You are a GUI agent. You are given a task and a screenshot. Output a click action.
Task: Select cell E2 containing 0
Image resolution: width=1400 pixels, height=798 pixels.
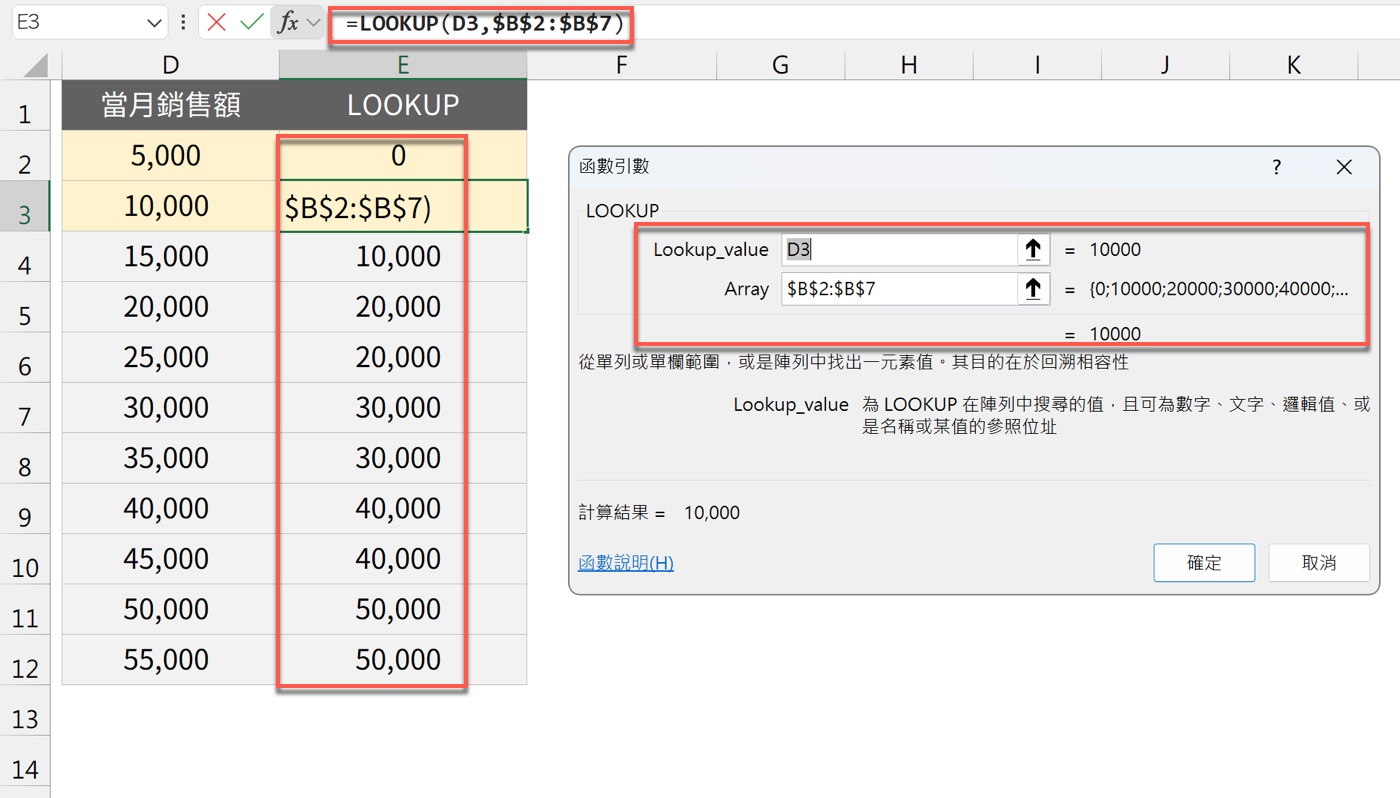pos(403,156)
